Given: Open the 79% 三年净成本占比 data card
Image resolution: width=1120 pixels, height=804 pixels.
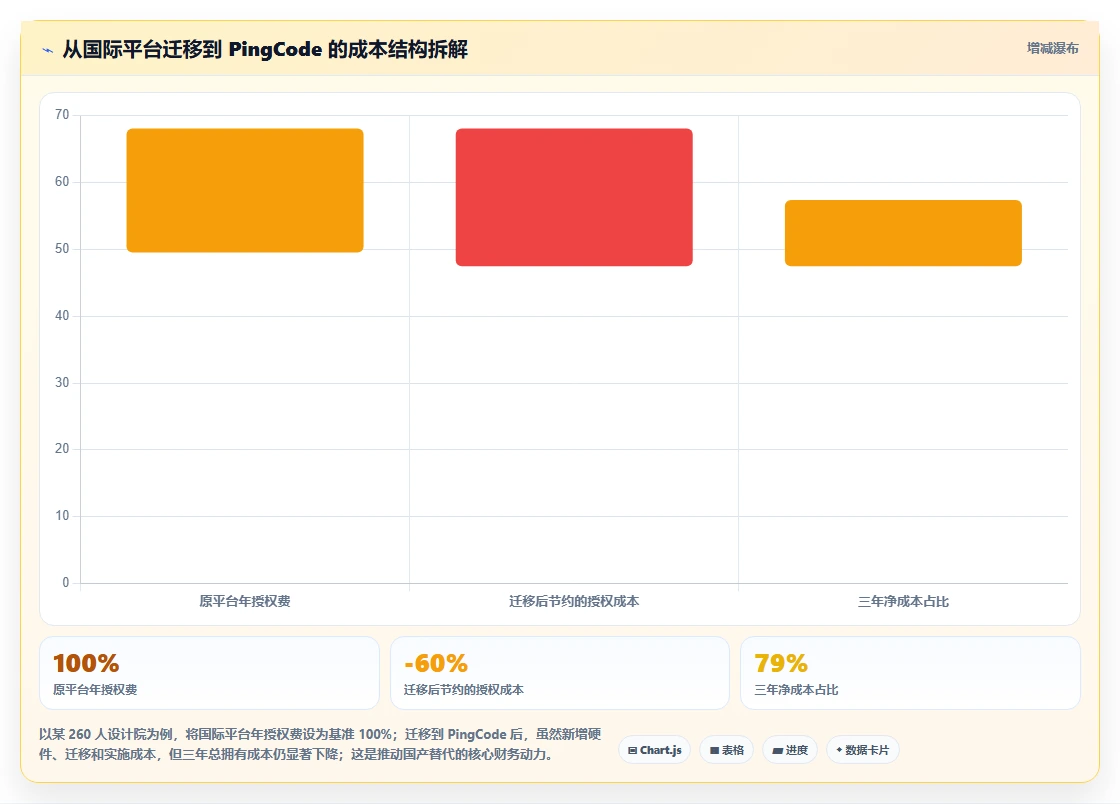Looking at the screenshot, I should (910, 673).
